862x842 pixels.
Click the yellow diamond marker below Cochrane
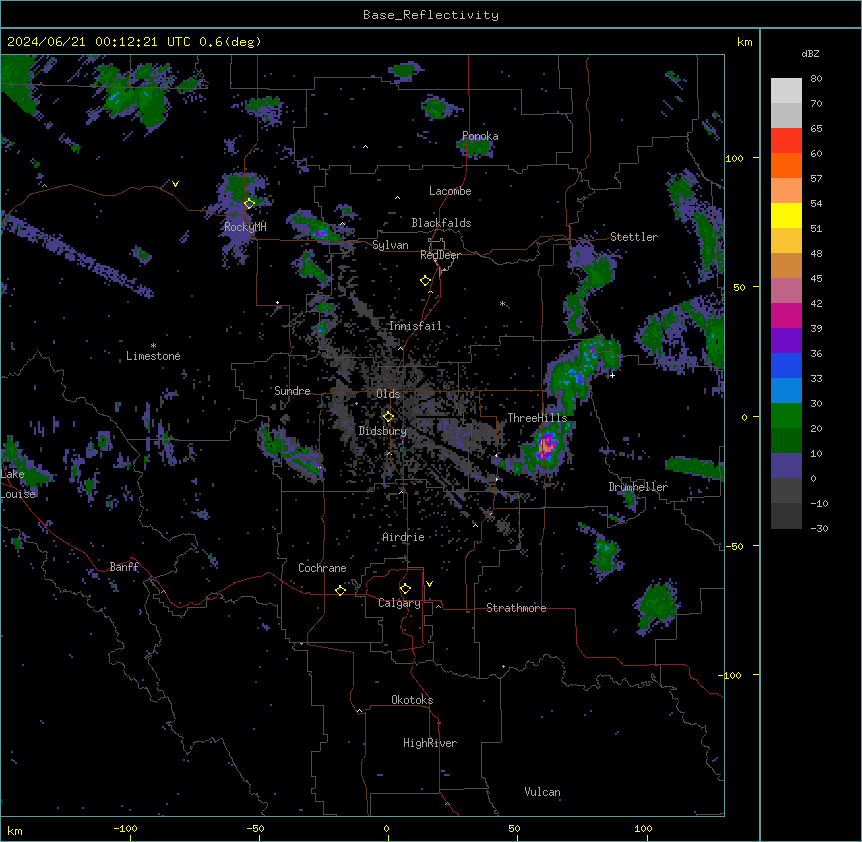(340, 590)
